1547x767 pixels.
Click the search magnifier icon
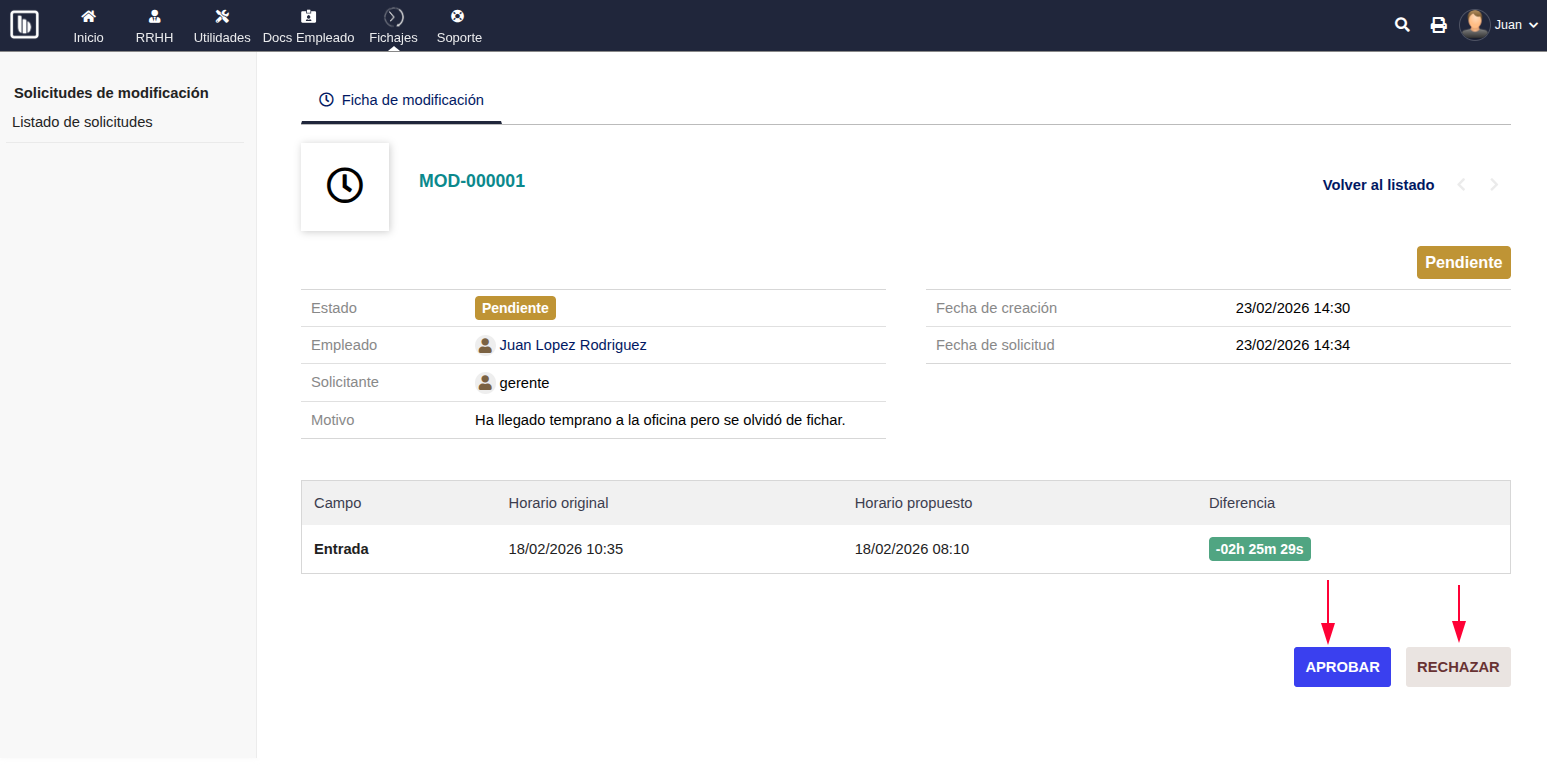(x=1402, y=25)
